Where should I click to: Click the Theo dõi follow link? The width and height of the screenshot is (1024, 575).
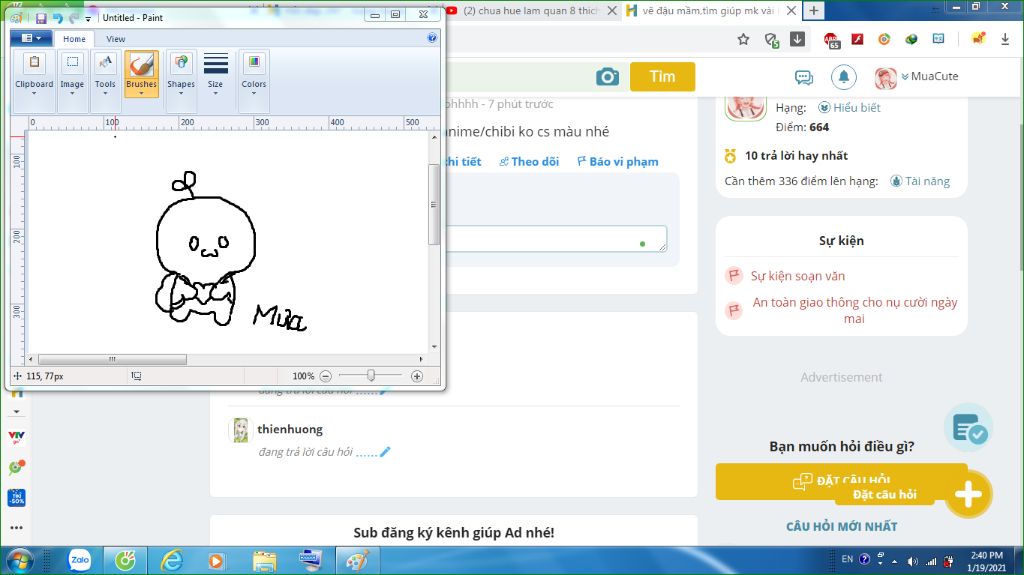(x=529, y=161)
